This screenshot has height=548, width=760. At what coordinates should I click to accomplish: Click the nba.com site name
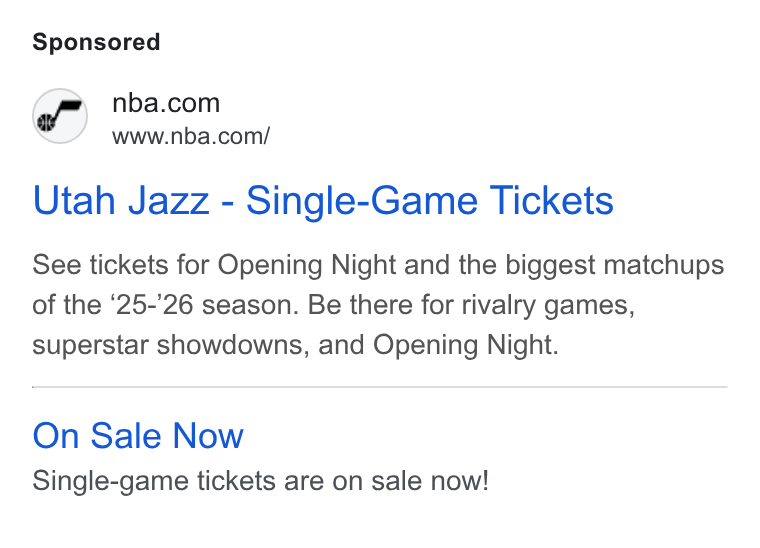166,103
